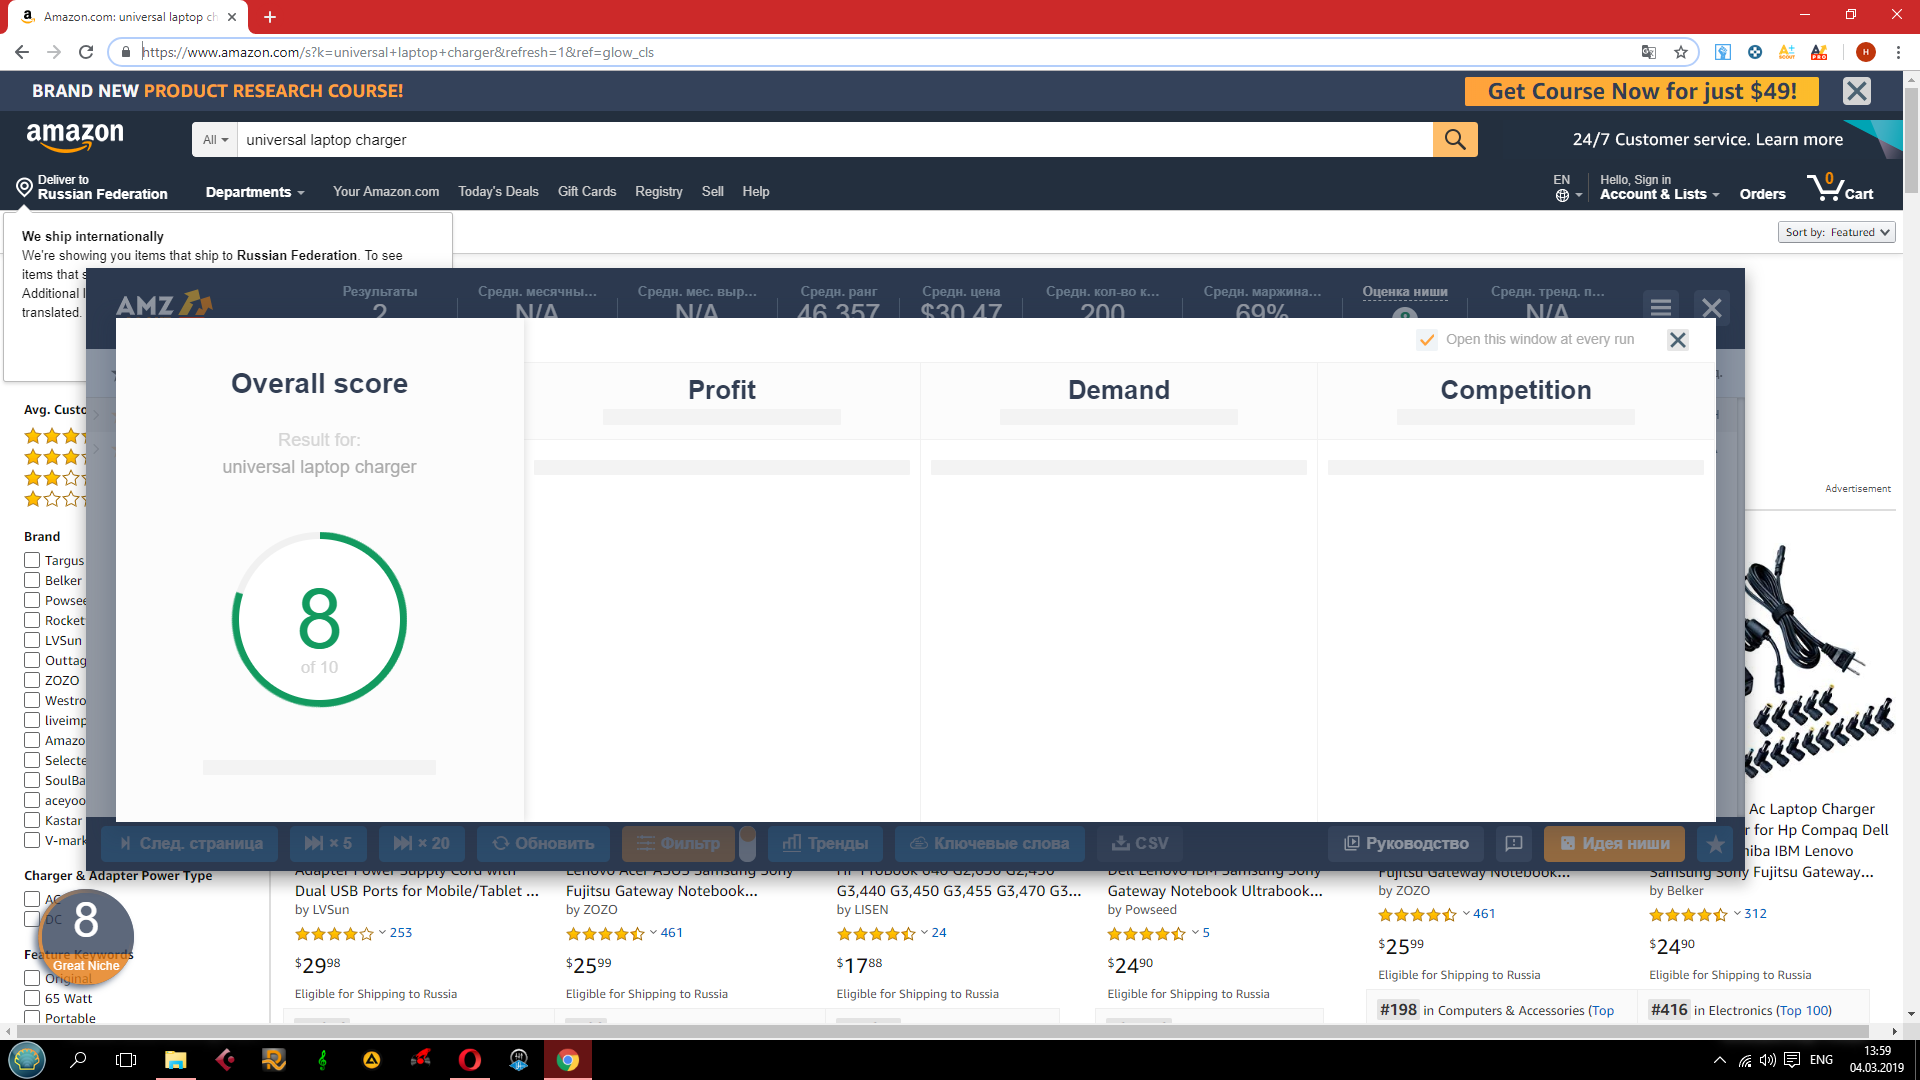Enable the 65 Watt filter checkbox
This screenshot has width=1920, height=1080.
click(x=32, y=998)
